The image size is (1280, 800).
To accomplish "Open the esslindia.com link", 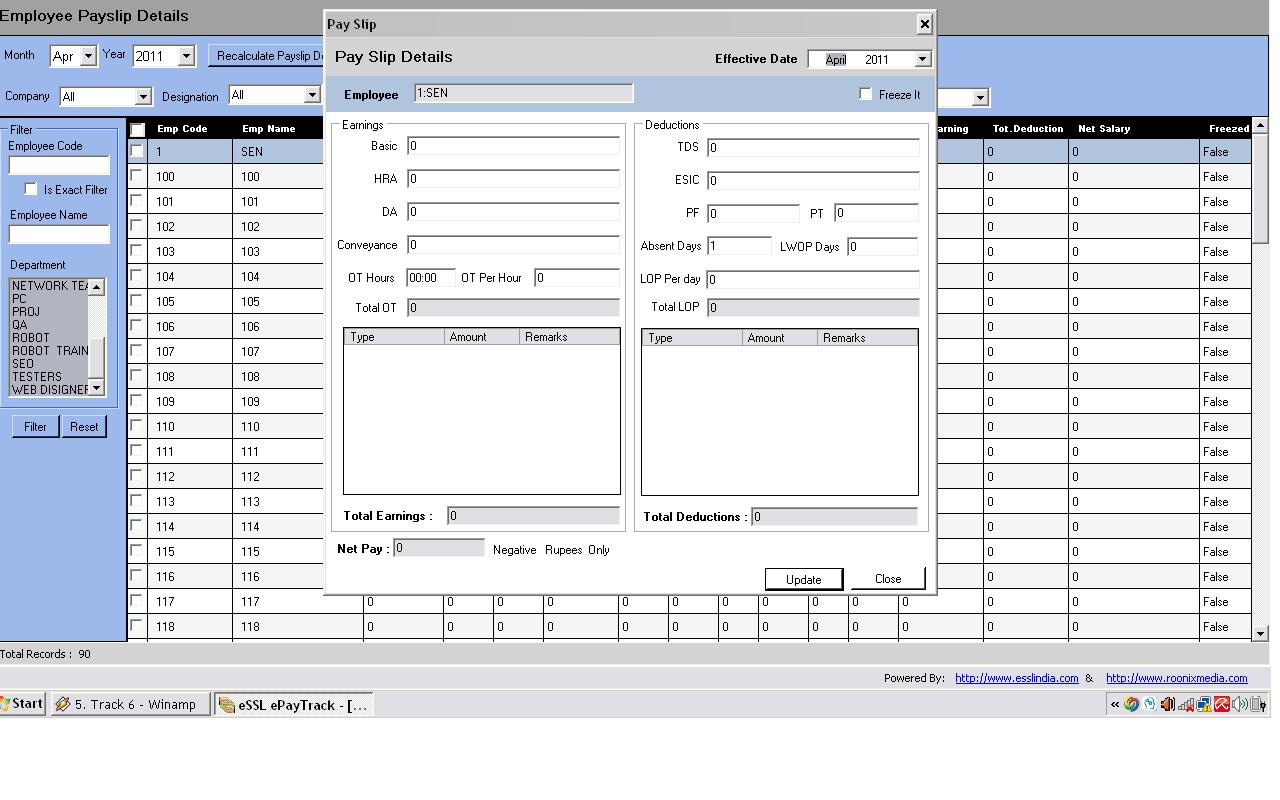I will (1016, 678).
